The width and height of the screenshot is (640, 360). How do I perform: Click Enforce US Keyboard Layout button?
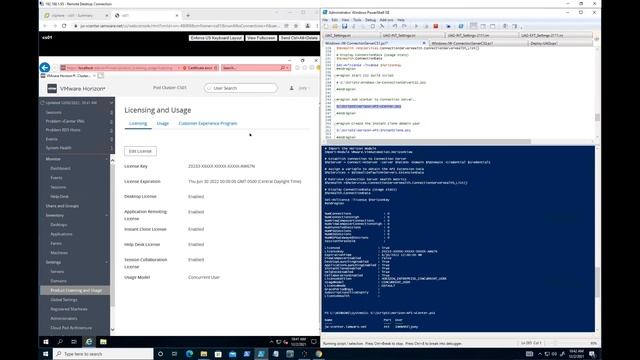tap(216, 38)
